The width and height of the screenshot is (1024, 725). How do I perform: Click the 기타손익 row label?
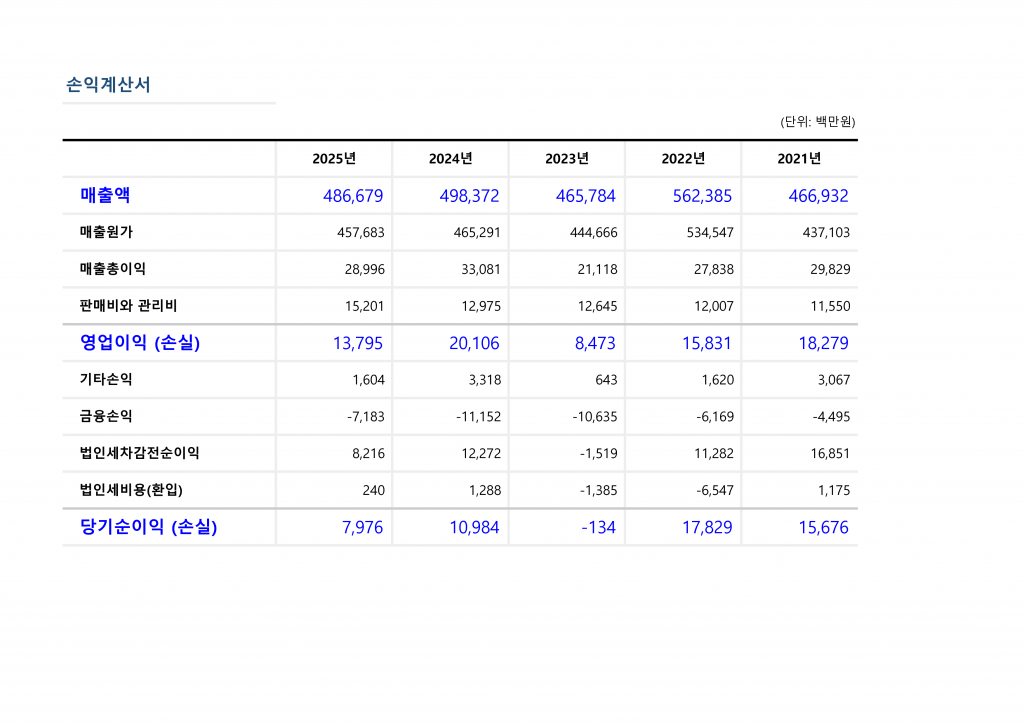pos(106,380)
